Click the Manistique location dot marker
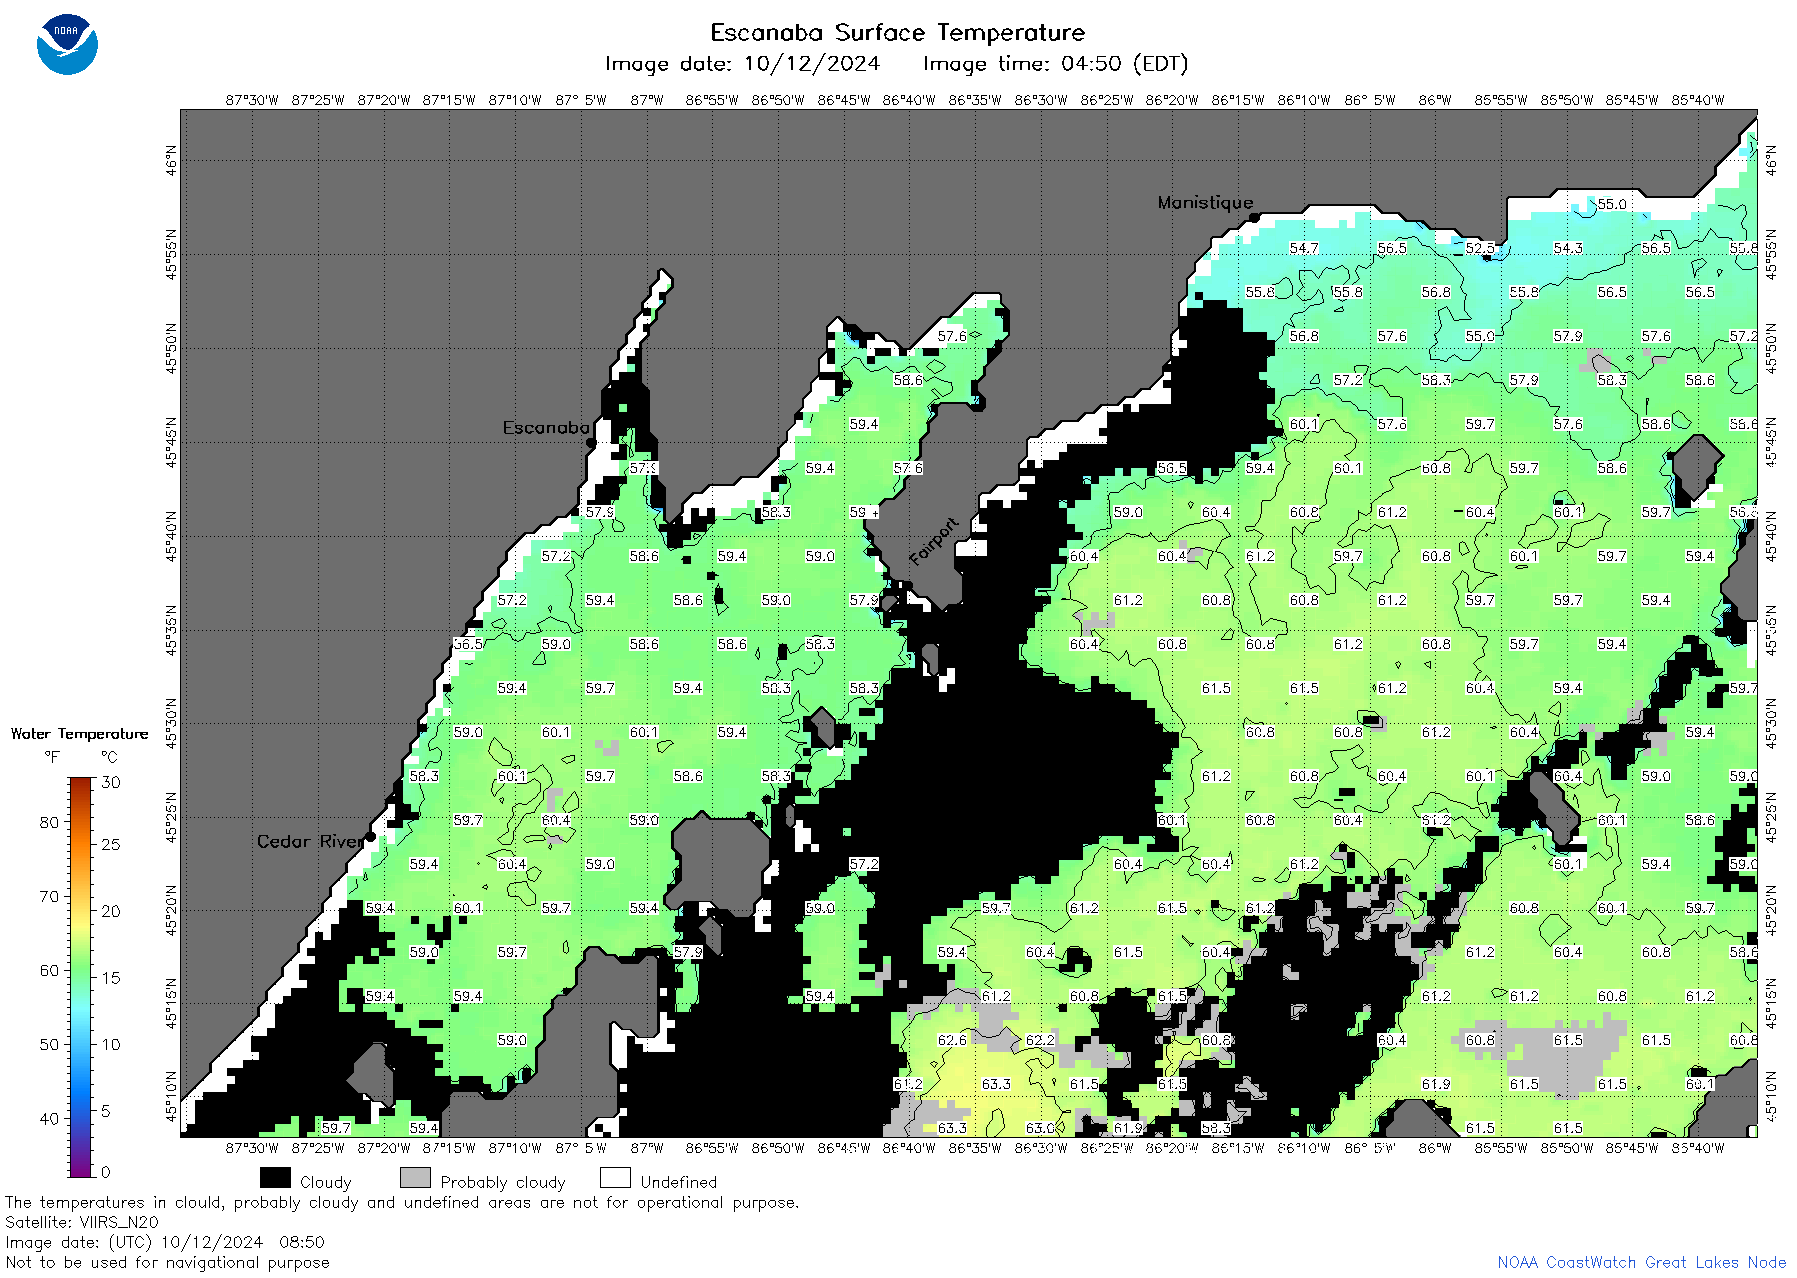Screen dimensions: 1797x1278 pos(1254,217)
